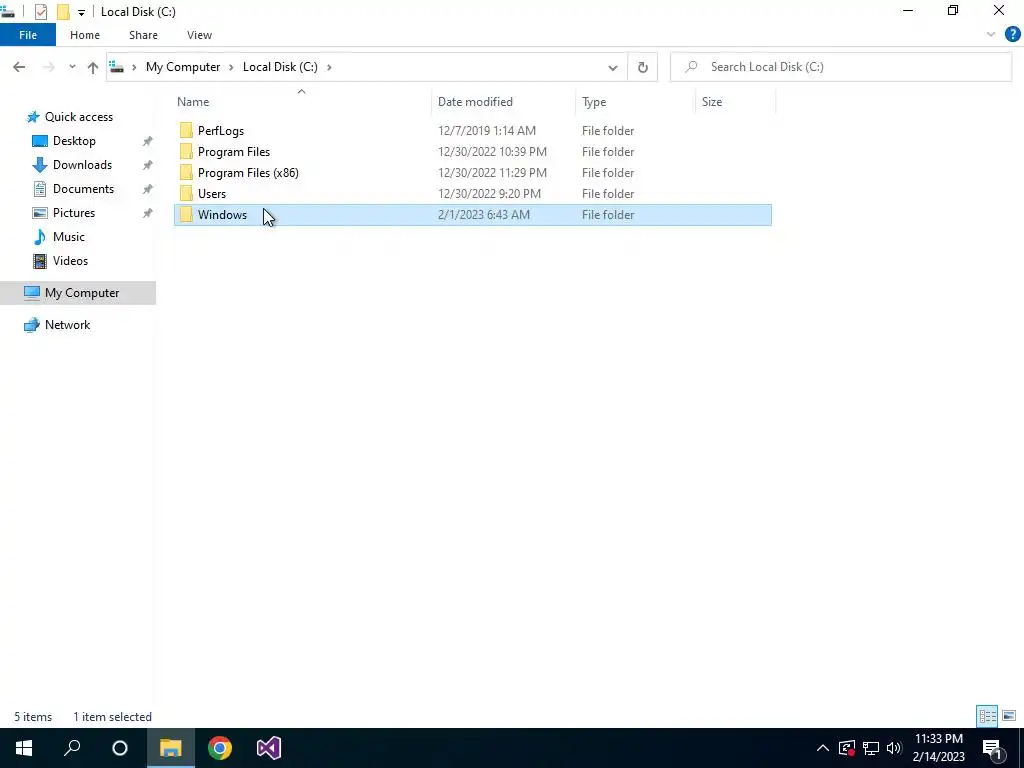The height and width of the screenshot is (768, 1024).
Task: Click the Search Local Disk (C:) field
Action: pyautogui.click(x=840, y=67)
